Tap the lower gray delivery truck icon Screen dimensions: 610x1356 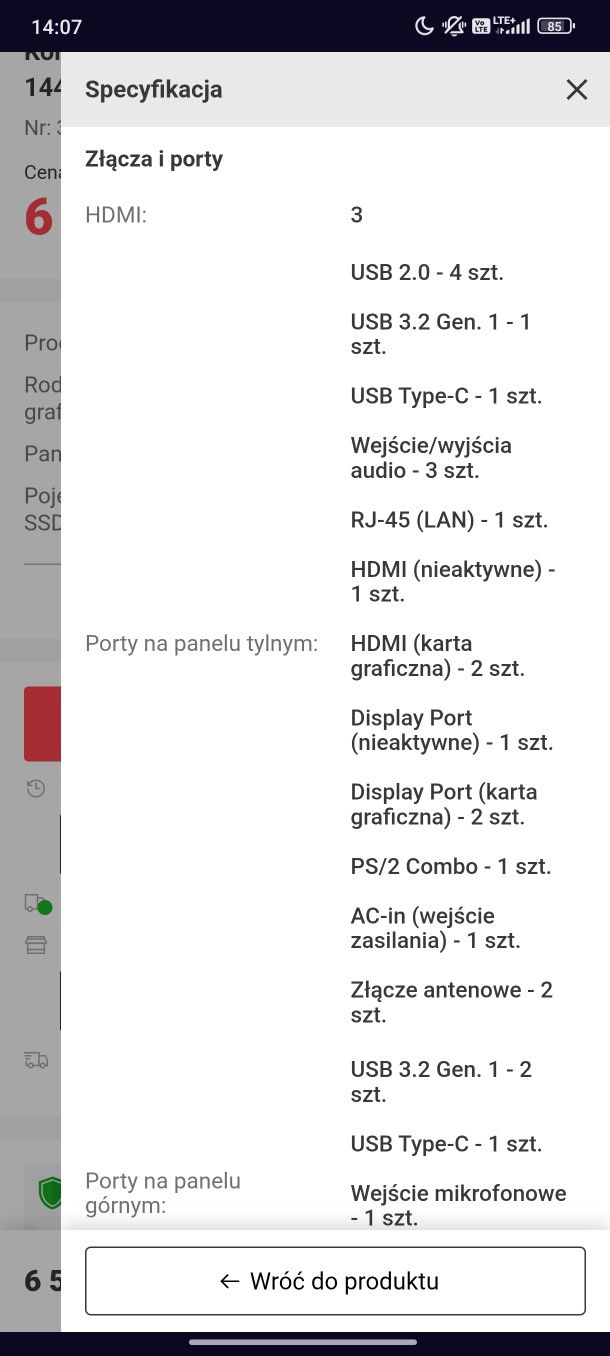[36, 1060]
